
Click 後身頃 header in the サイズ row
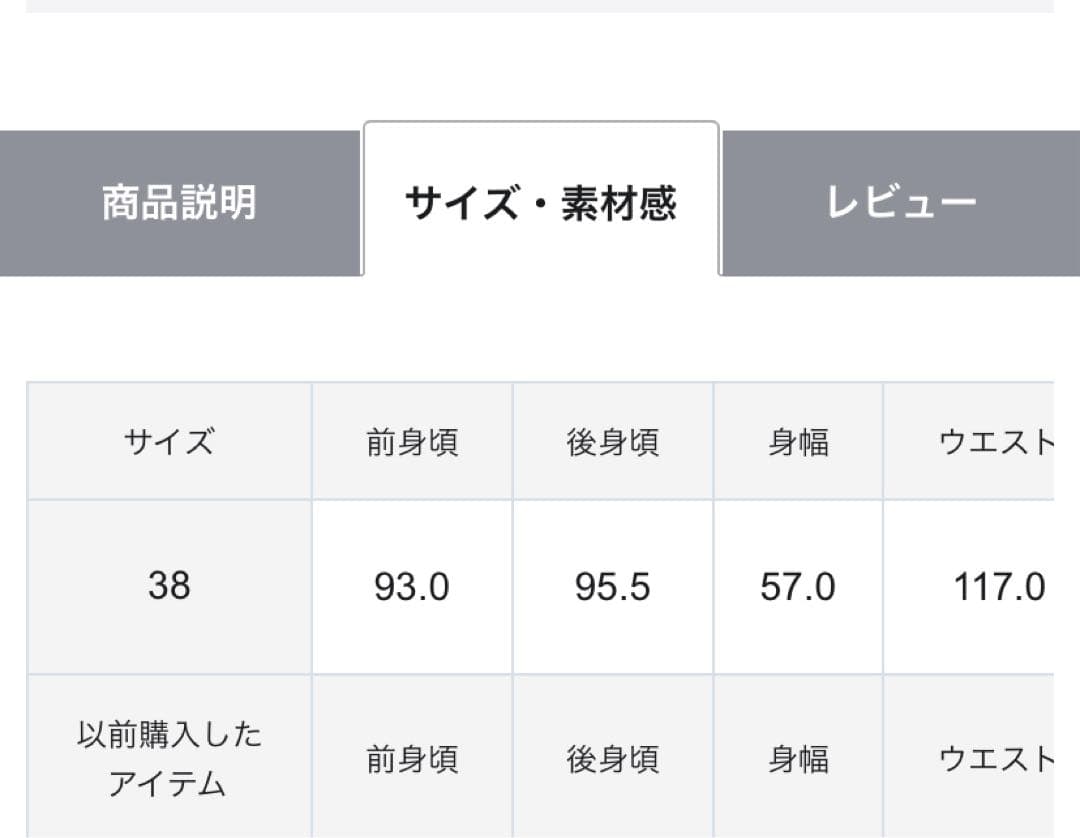click(x=613, y=441)
